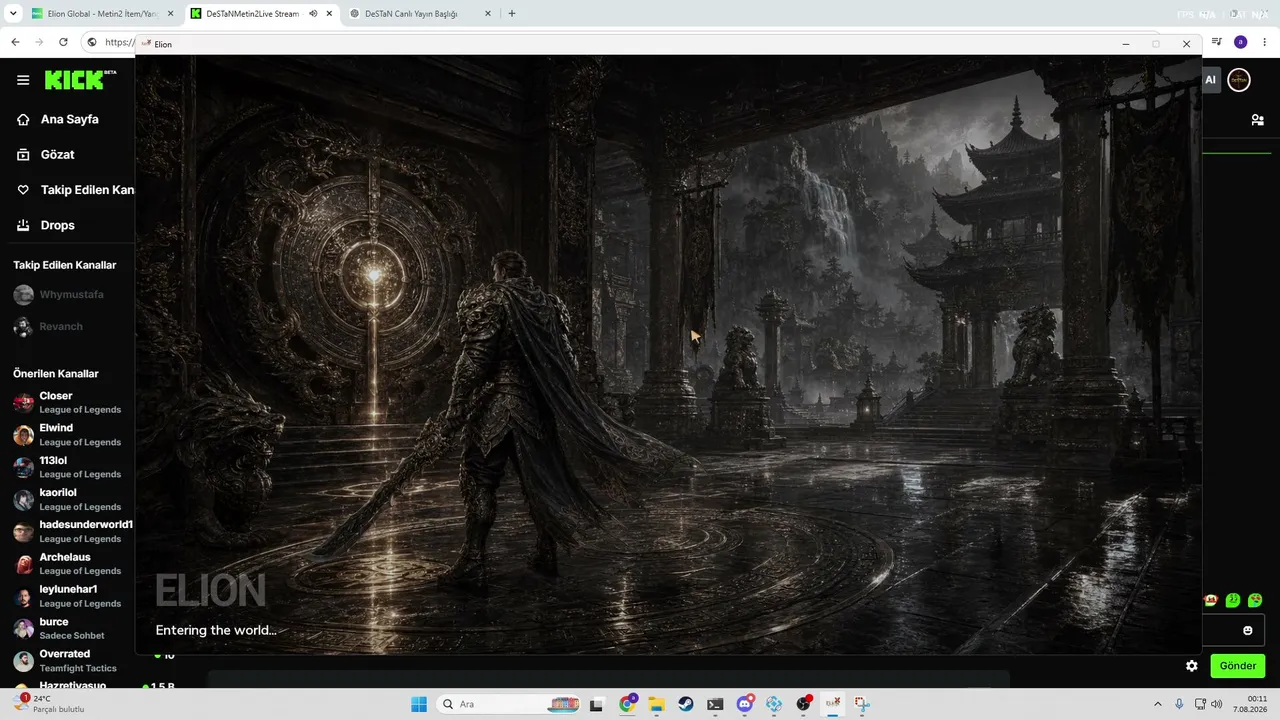The image size is (1280, 720).
Task: Open a new browser tab
Action: coord(512,14)
